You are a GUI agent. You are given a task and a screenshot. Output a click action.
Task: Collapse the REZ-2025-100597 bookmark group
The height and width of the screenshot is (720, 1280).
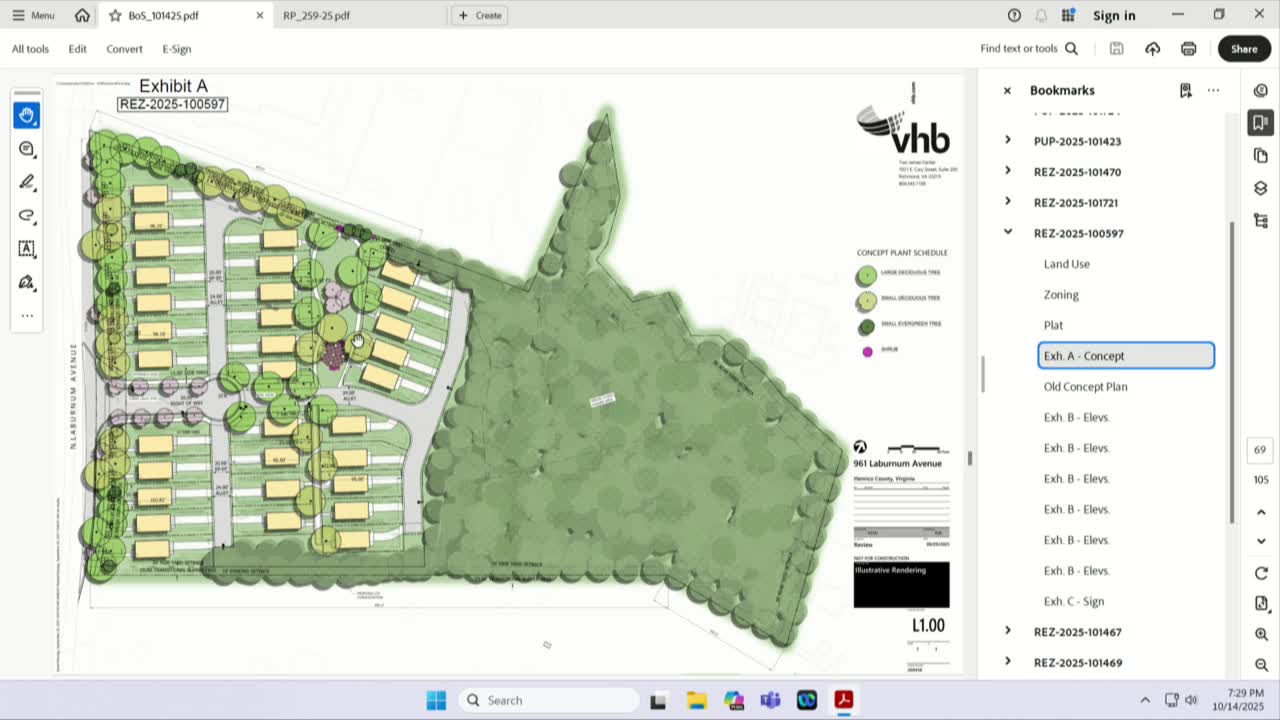[1007, 233]
